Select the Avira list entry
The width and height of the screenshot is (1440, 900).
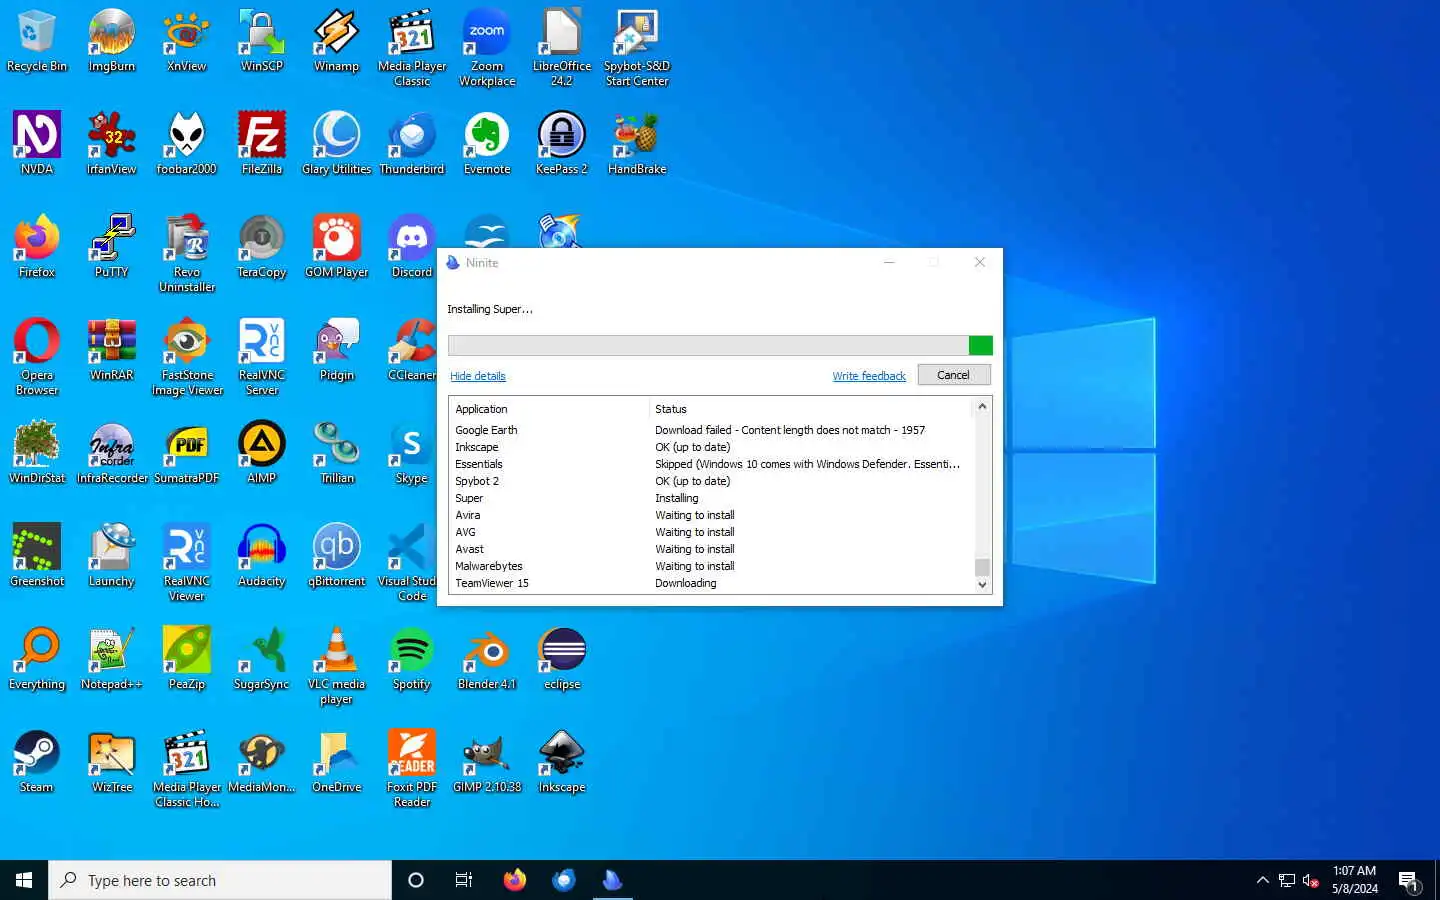pos(712,515)
